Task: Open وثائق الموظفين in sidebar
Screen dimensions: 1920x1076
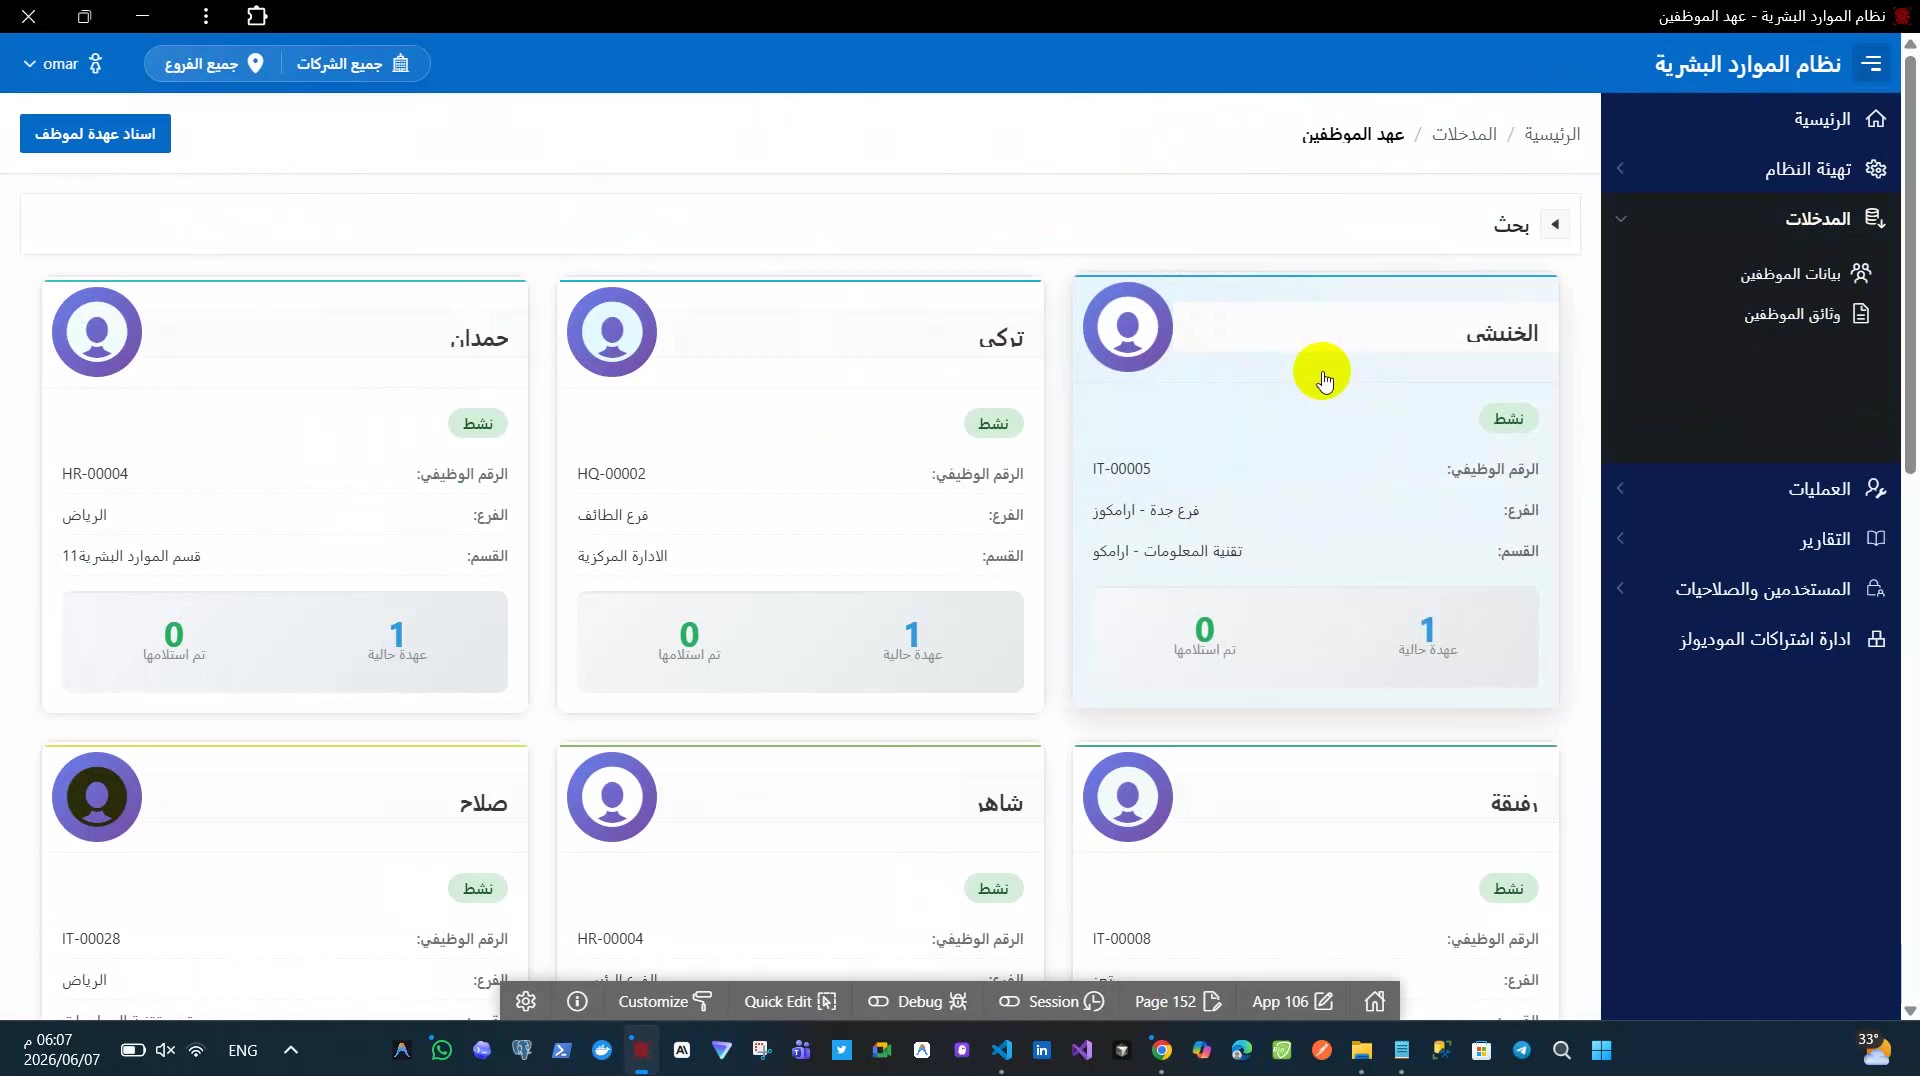Action: tap(1792, 315)
